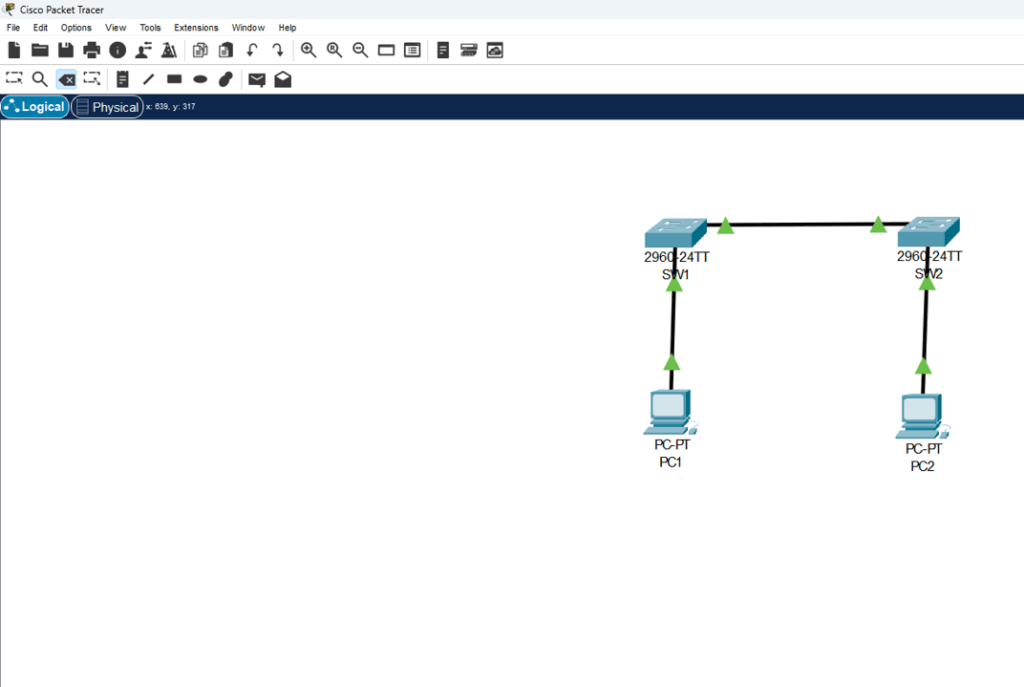The height and width of the screenshot is (687, 1024).
Task: Select the Inspect magnifying glass tool
Action: tap(40, 79)
